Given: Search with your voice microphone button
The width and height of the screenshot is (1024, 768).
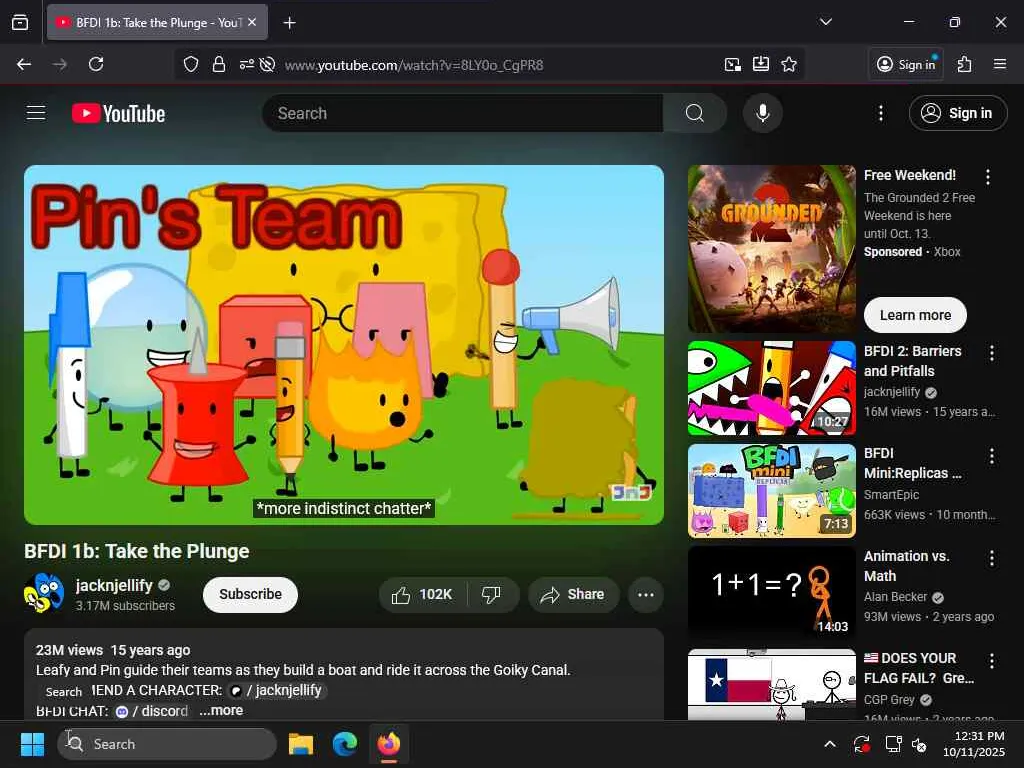Looking at the screenshot, I should click(762, 113).
